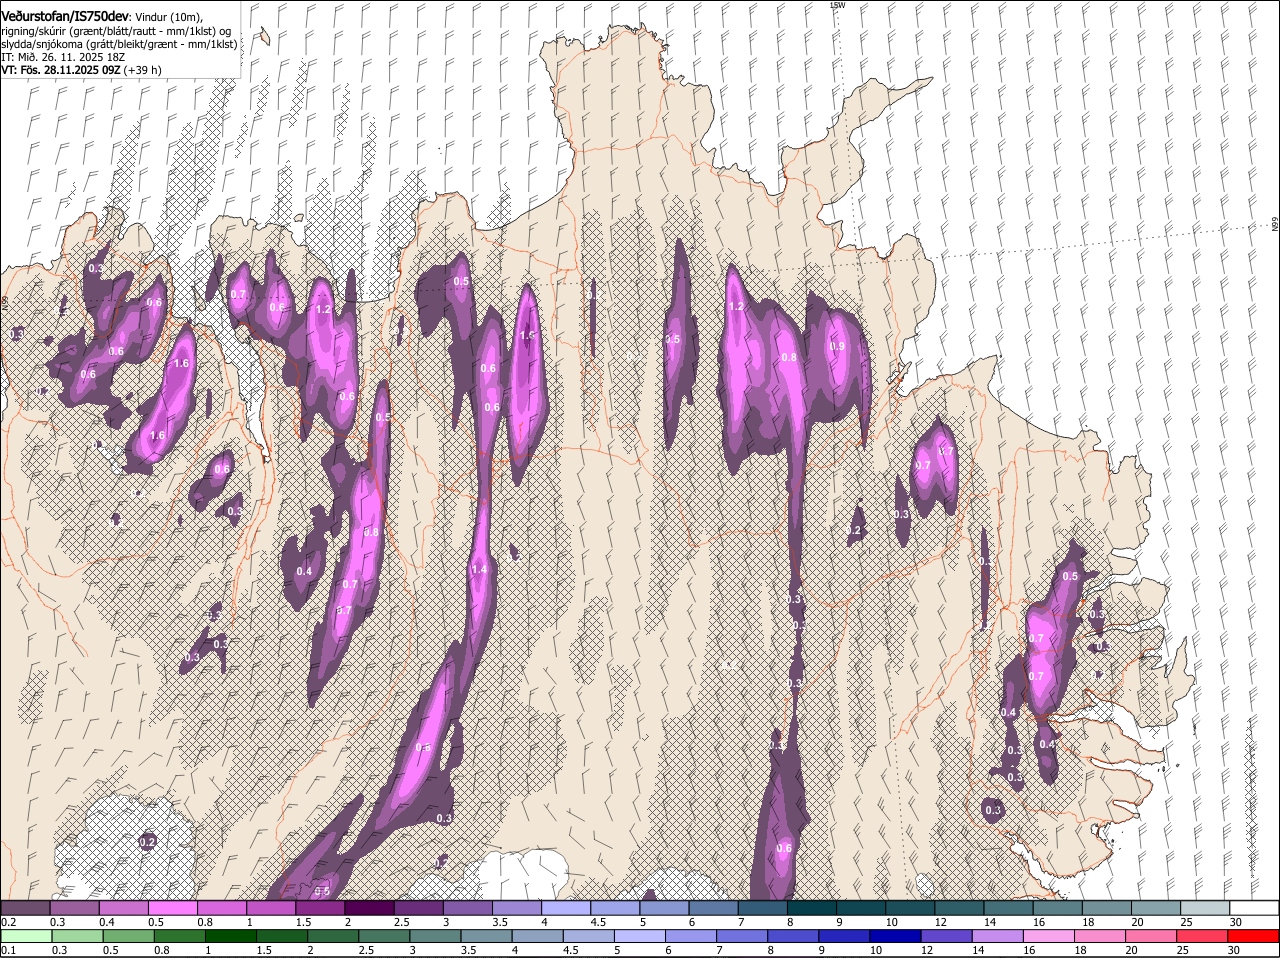Click upper legend swatch between 20 and 25
The height and width of the screenshot is (958, 1280).
click(x=1156, y=908)
